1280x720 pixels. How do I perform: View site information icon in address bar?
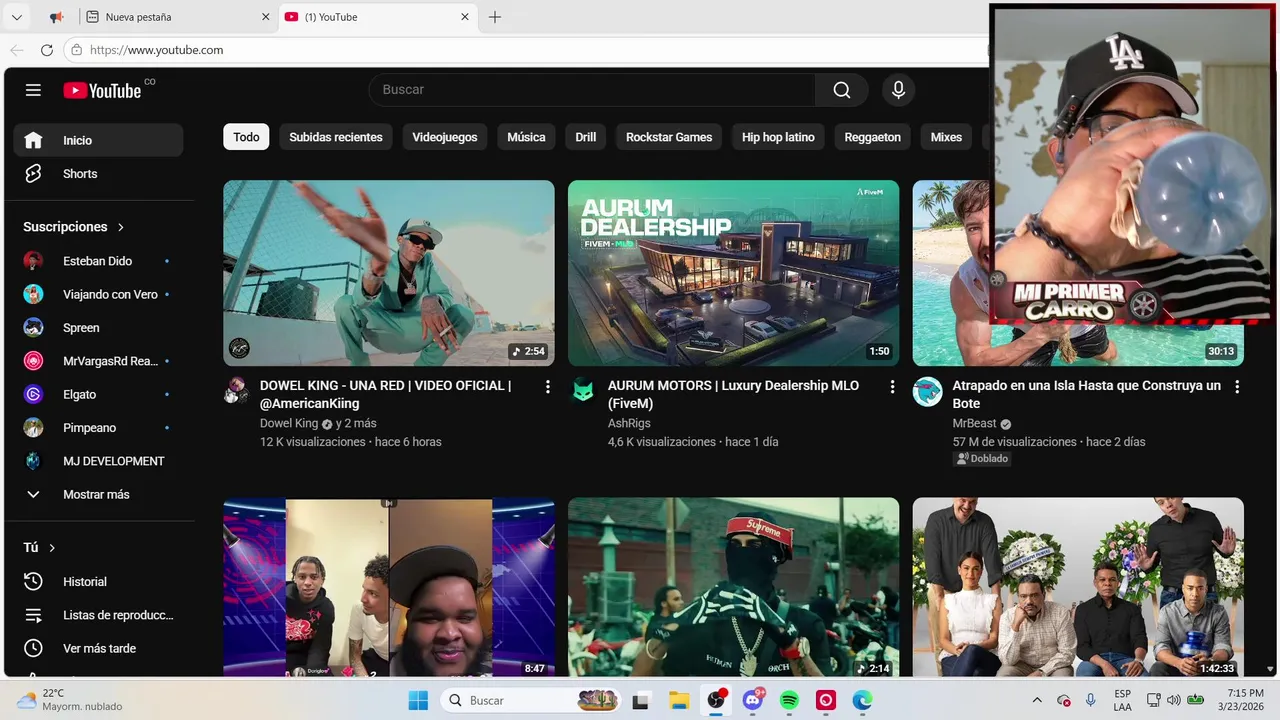click(x=77, y=50)
